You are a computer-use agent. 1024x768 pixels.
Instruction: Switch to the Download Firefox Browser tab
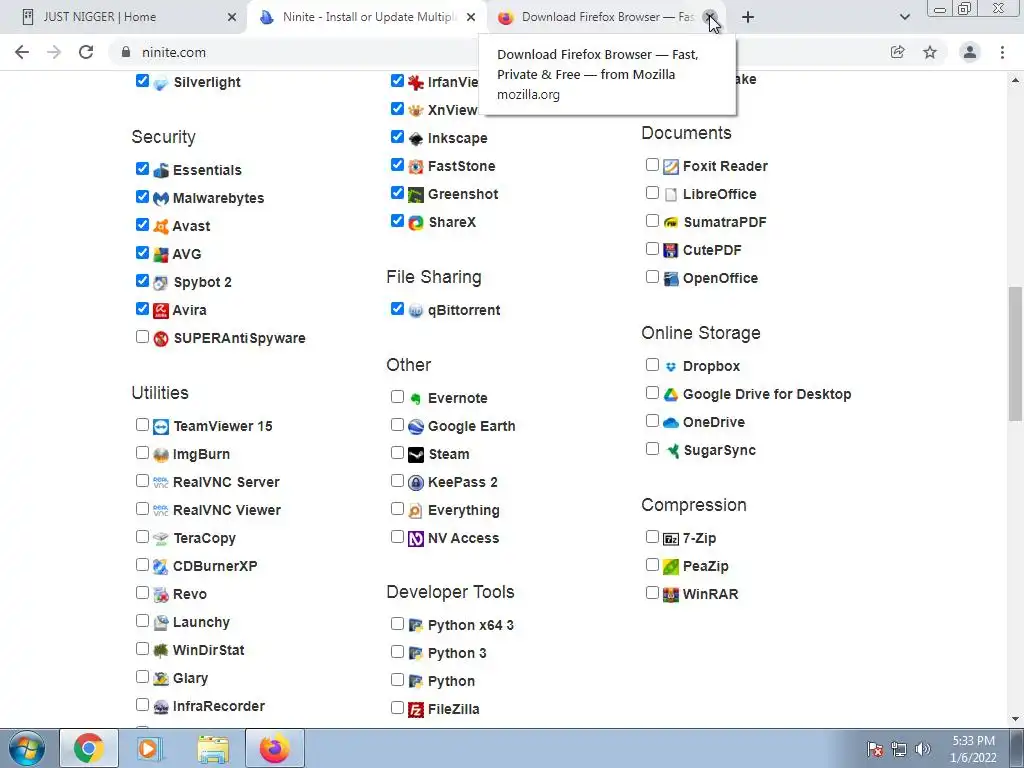(604, 17)
